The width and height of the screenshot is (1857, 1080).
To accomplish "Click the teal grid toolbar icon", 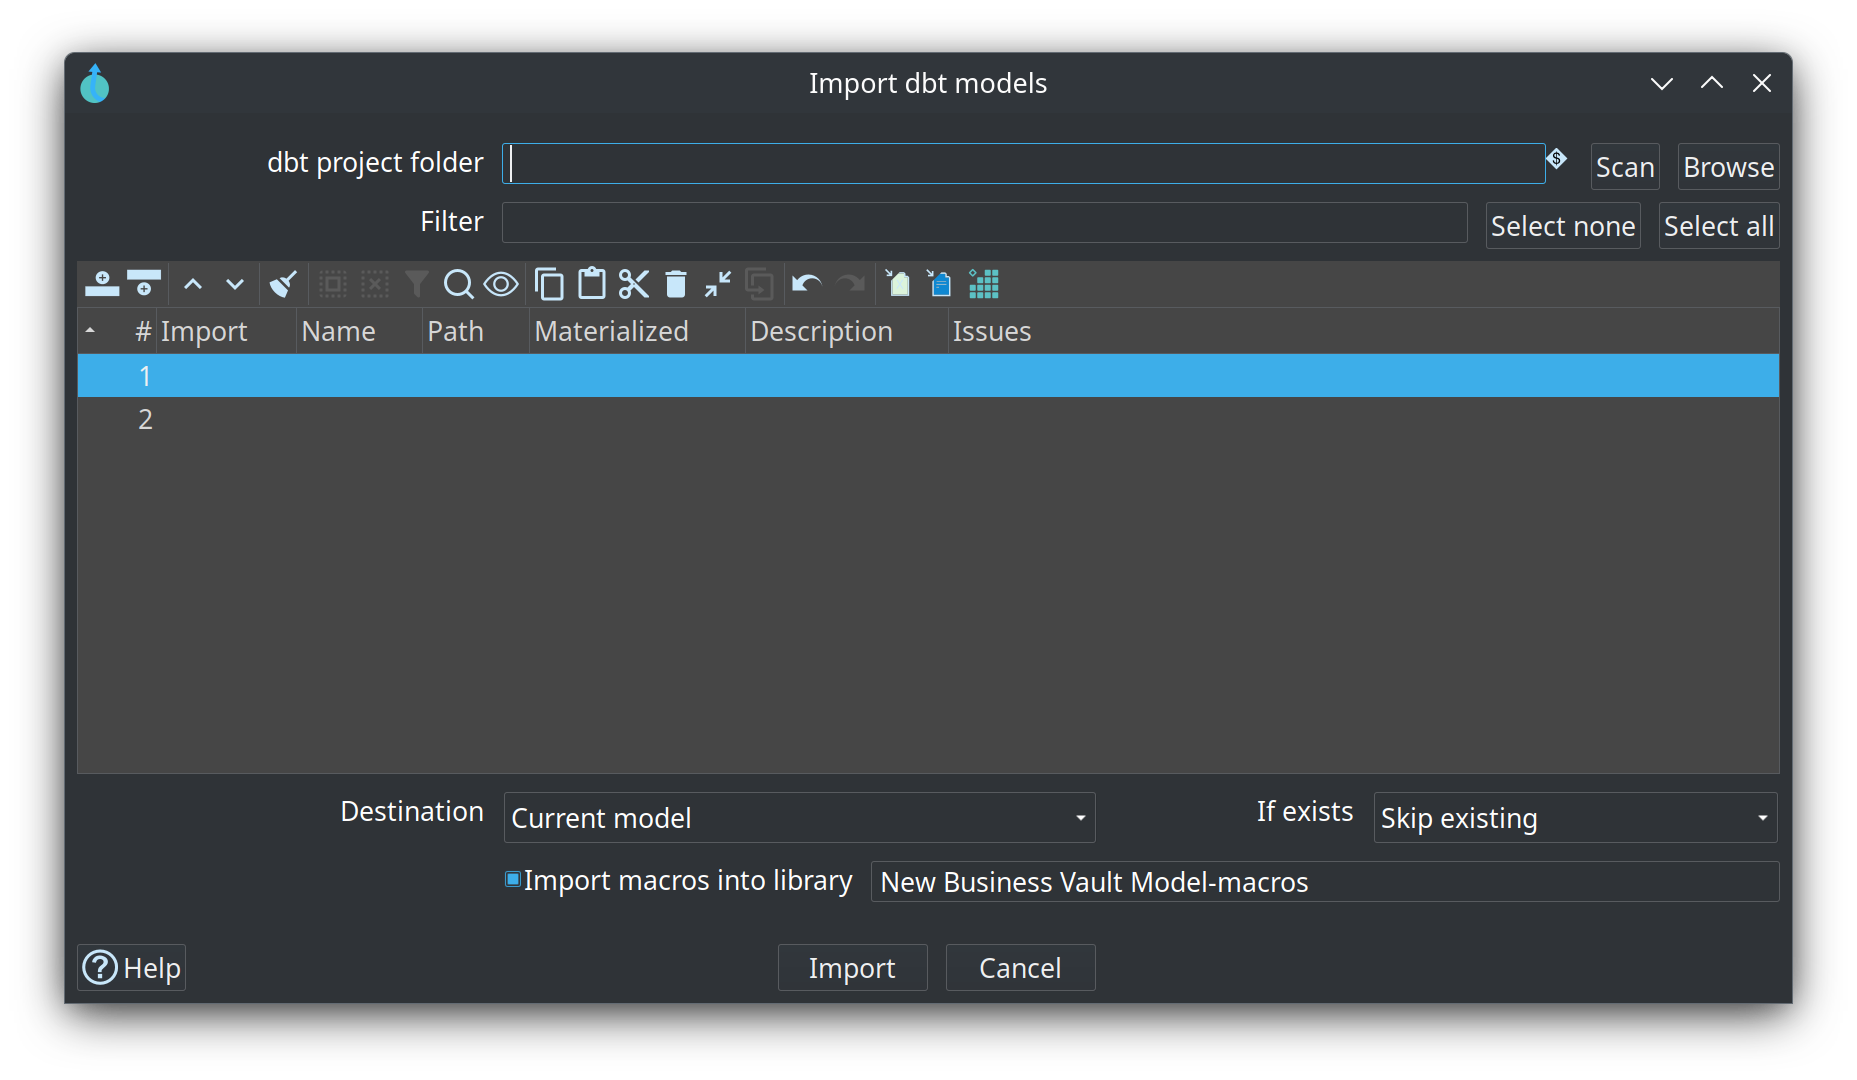I will [983, 284].
